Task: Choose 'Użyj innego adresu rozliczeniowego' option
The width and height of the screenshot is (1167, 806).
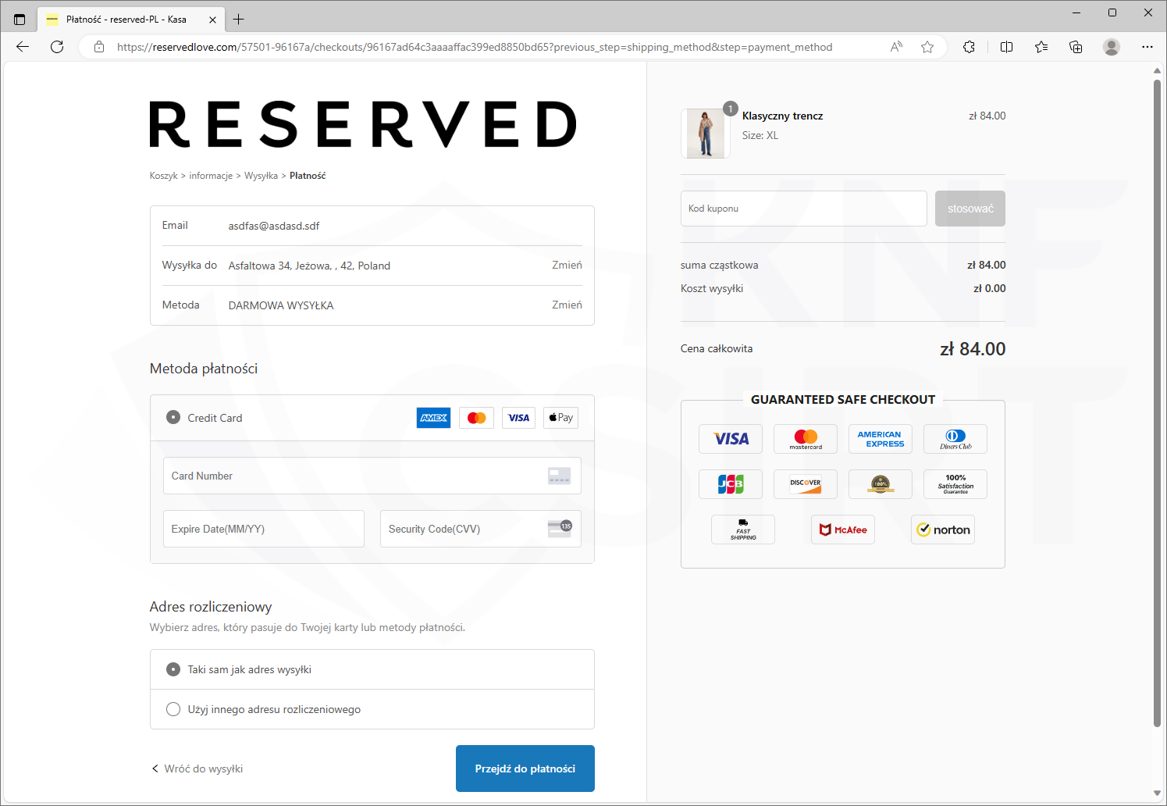Action: point(173,709)
